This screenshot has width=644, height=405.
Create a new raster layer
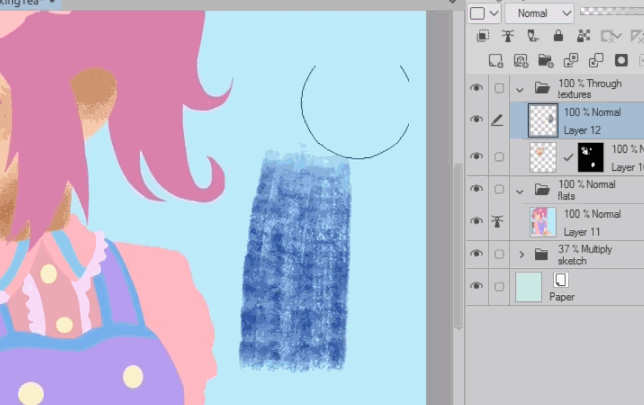496,61
